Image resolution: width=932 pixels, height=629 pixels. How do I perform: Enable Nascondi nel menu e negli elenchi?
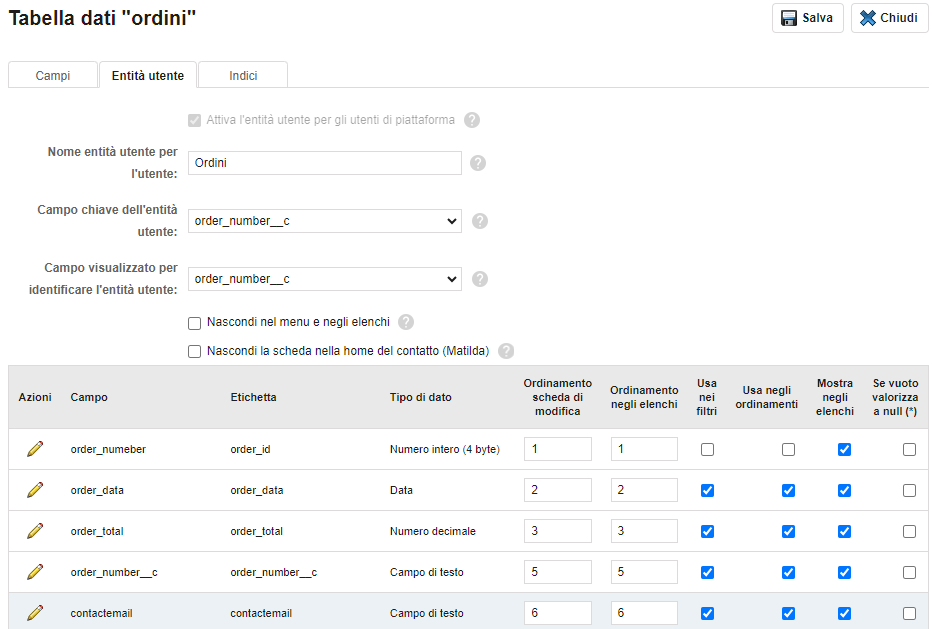(x=194, y=323)
